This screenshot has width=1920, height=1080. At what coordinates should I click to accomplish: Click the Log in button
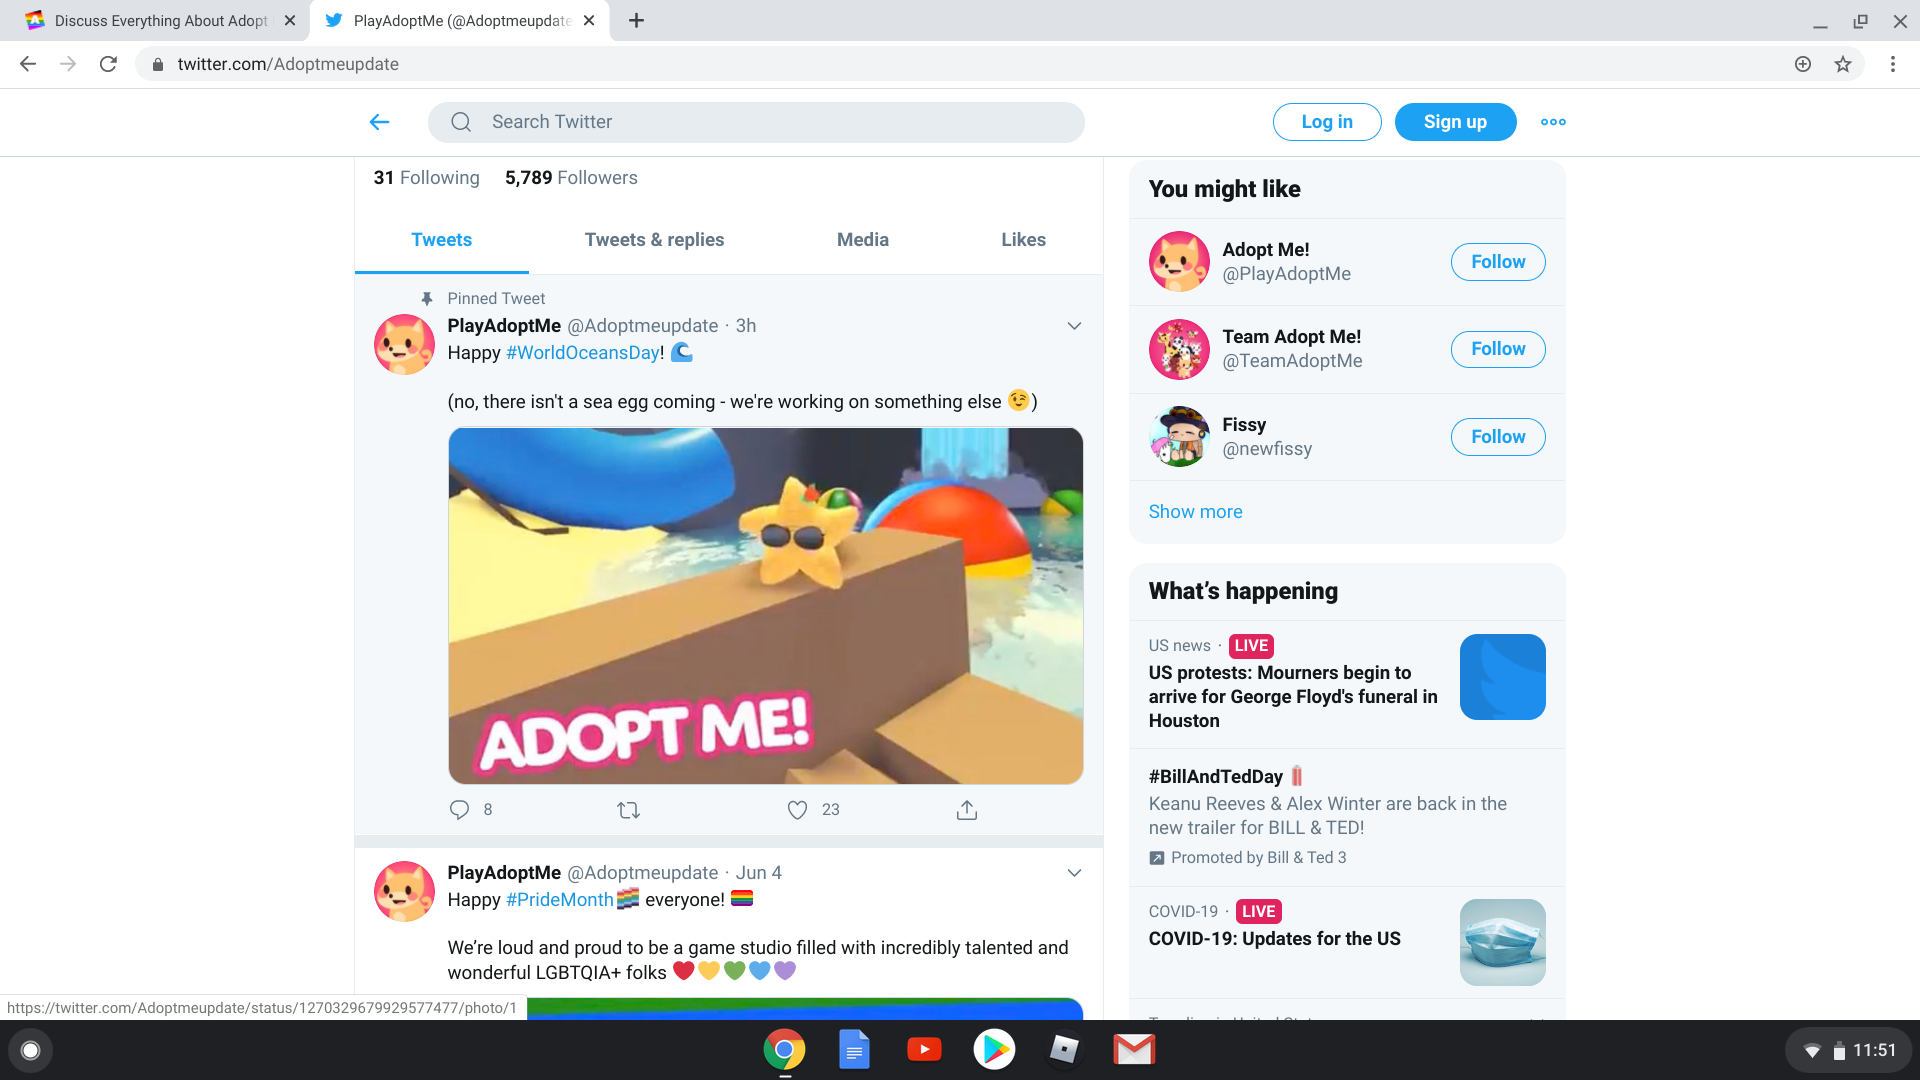(1326, 122)
